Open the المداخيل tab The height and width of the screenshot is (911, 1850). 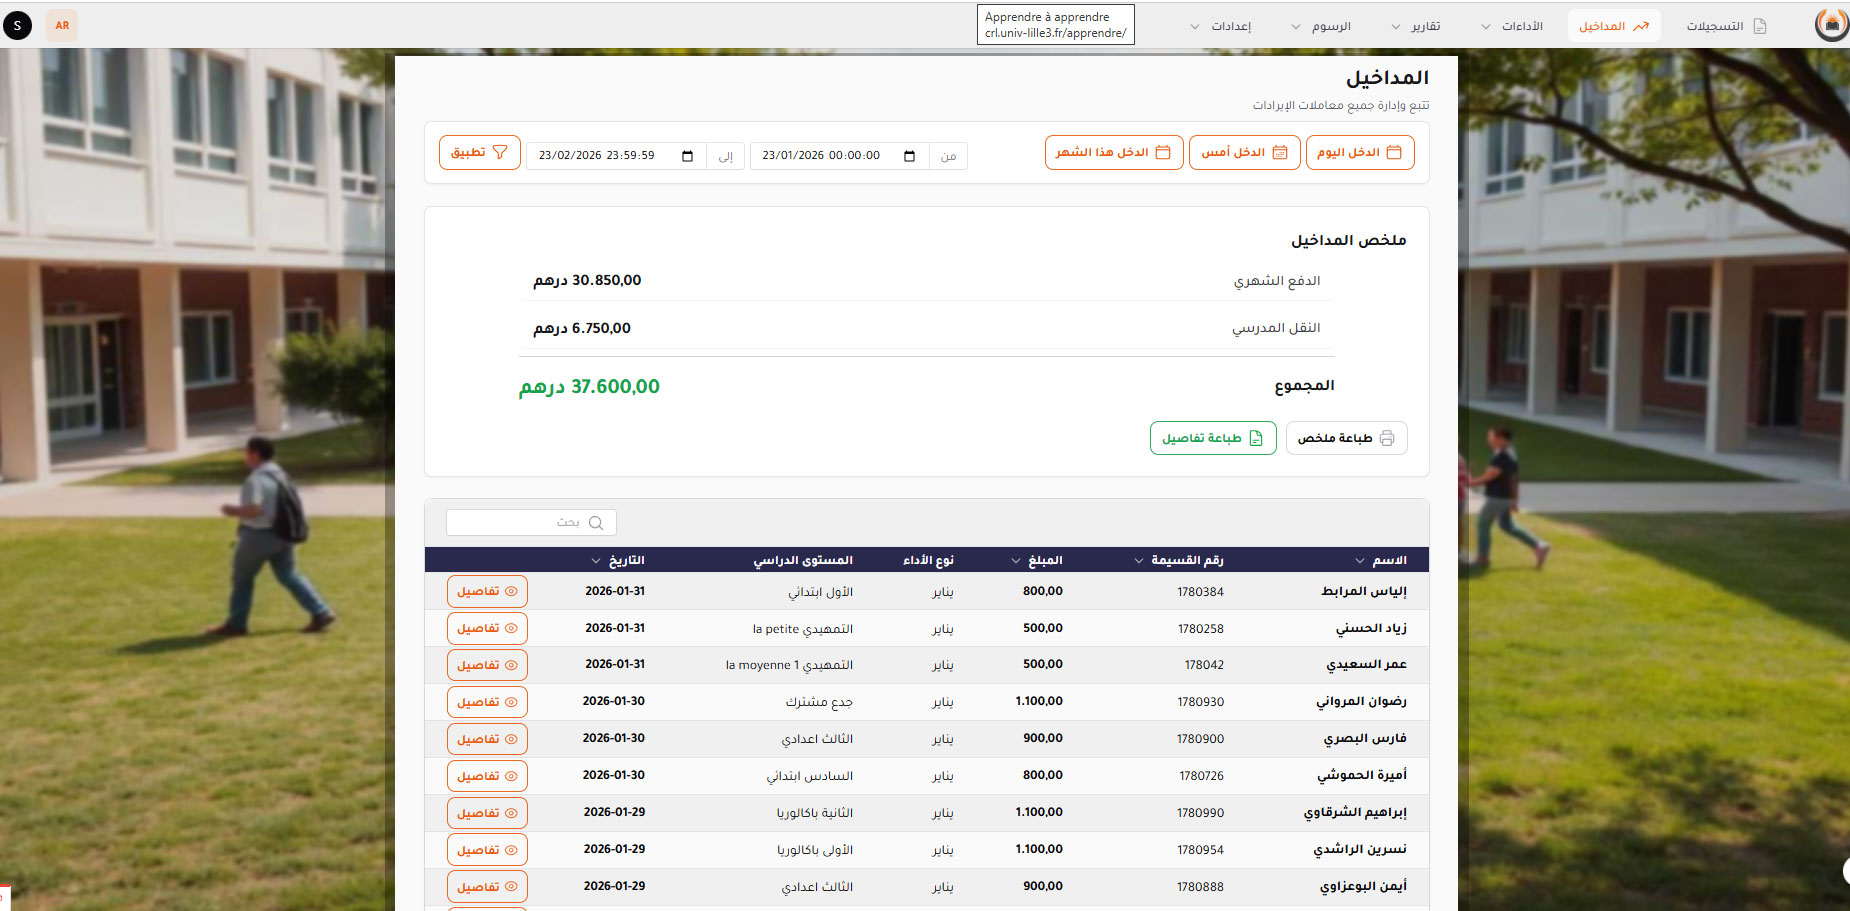point(1613,26)
